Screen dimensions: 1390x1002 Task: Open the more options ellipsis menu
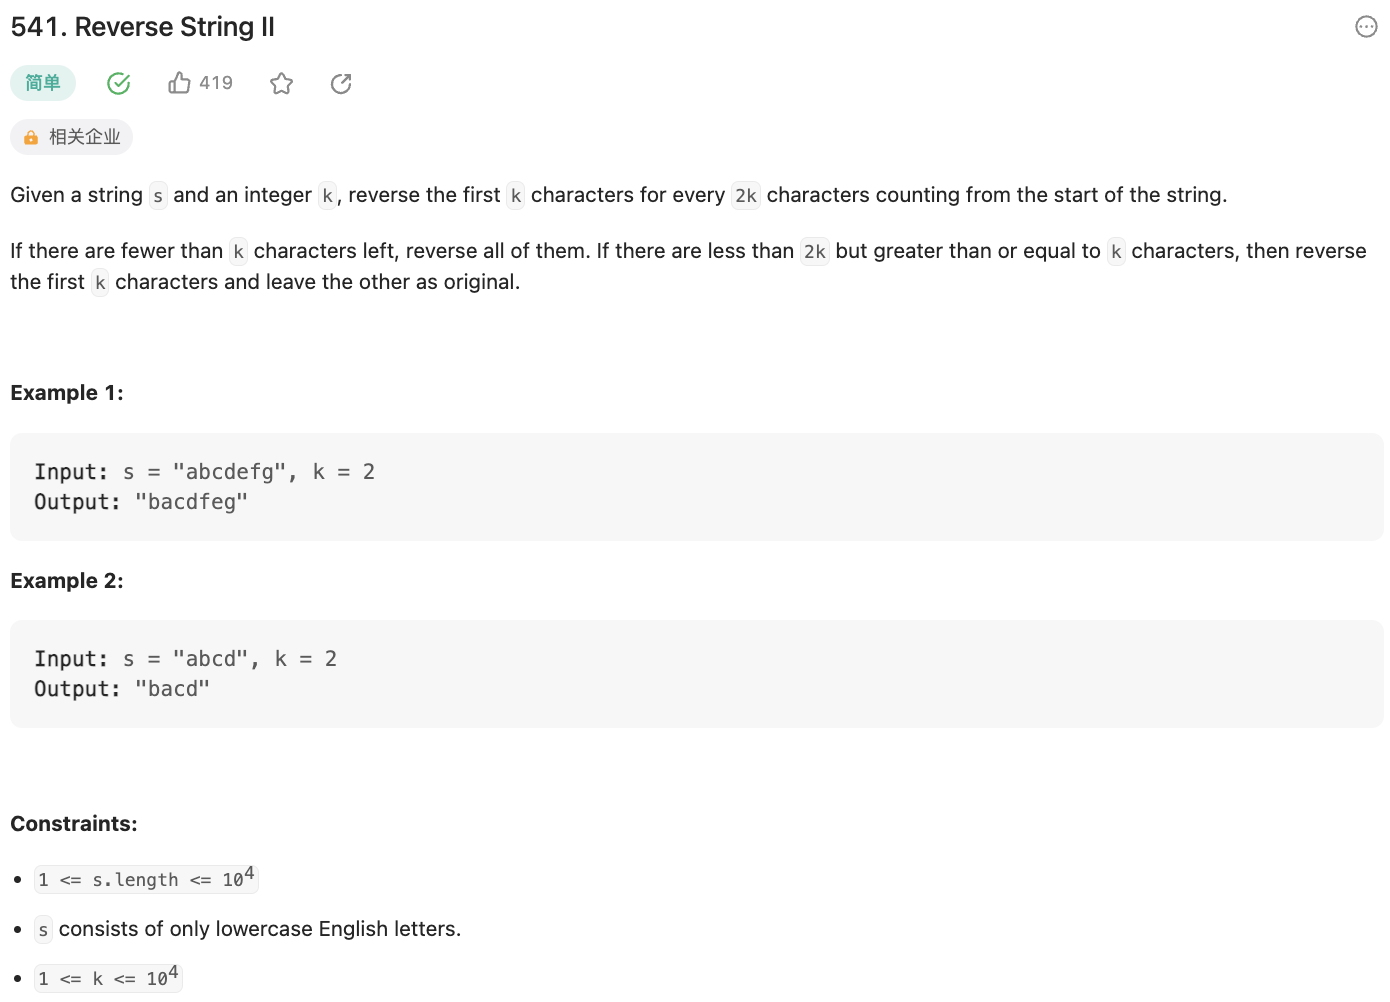[1366, 27]
